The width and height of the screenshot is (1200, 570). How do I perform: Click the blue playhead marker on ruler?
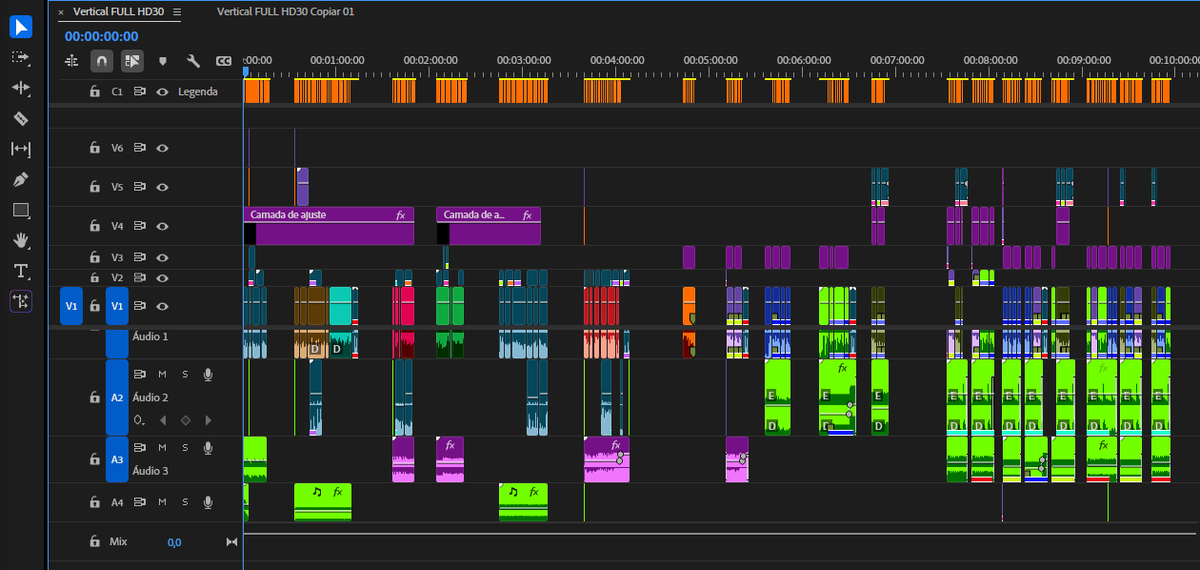(245, 71)
